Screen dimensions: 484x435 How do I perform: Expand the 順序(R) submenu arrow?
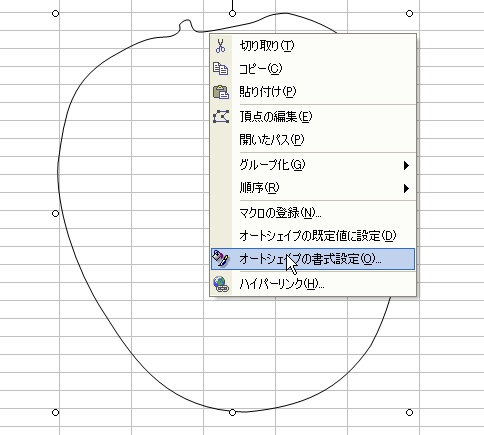click(406, 188)
